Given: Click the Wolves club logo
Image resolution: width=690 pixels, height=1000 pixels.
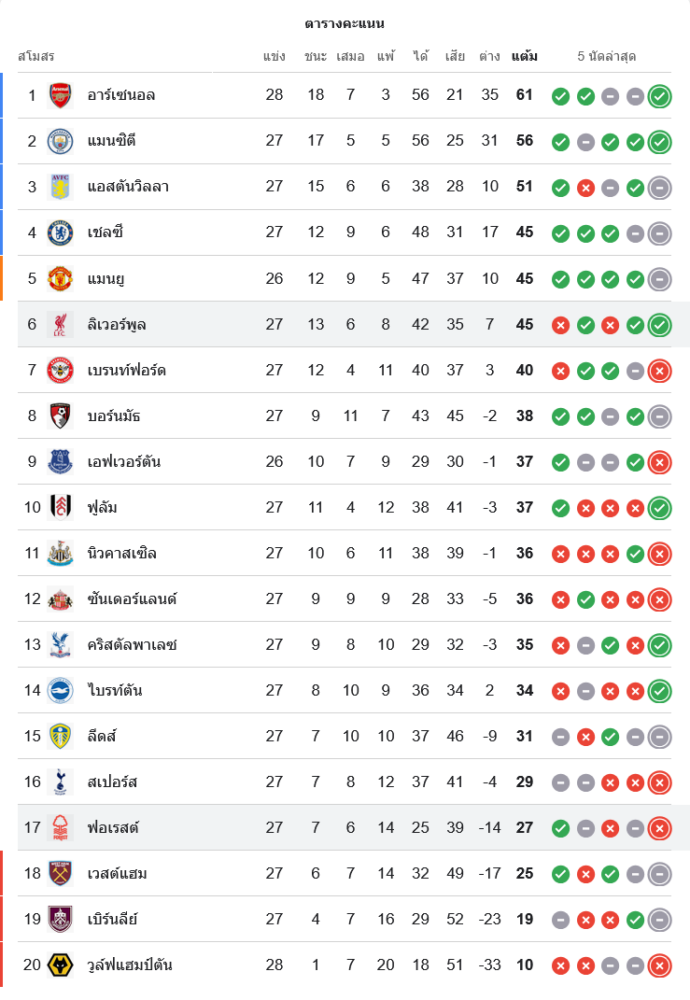Looking at the screenshot, I should tap(61, 965).
